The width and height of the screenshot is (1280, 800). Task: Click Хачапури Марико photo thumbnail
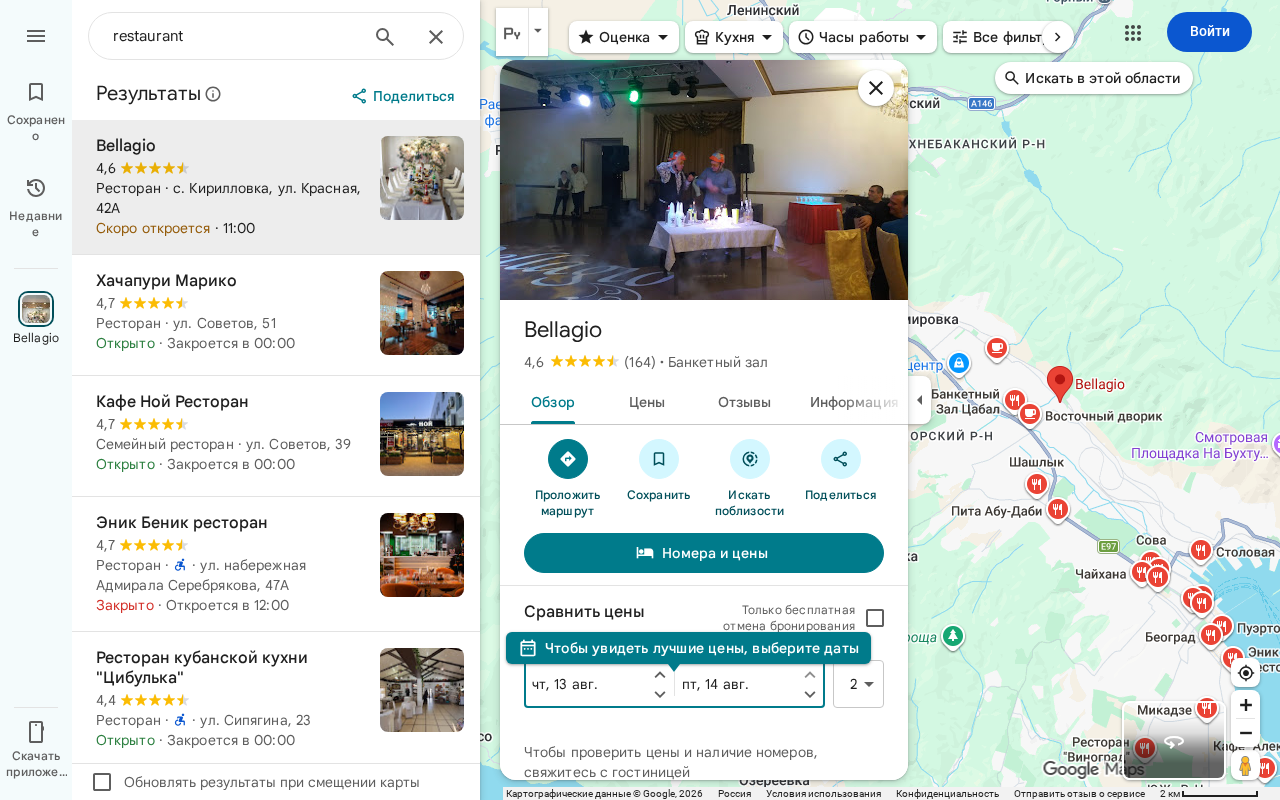coord(422,313)
